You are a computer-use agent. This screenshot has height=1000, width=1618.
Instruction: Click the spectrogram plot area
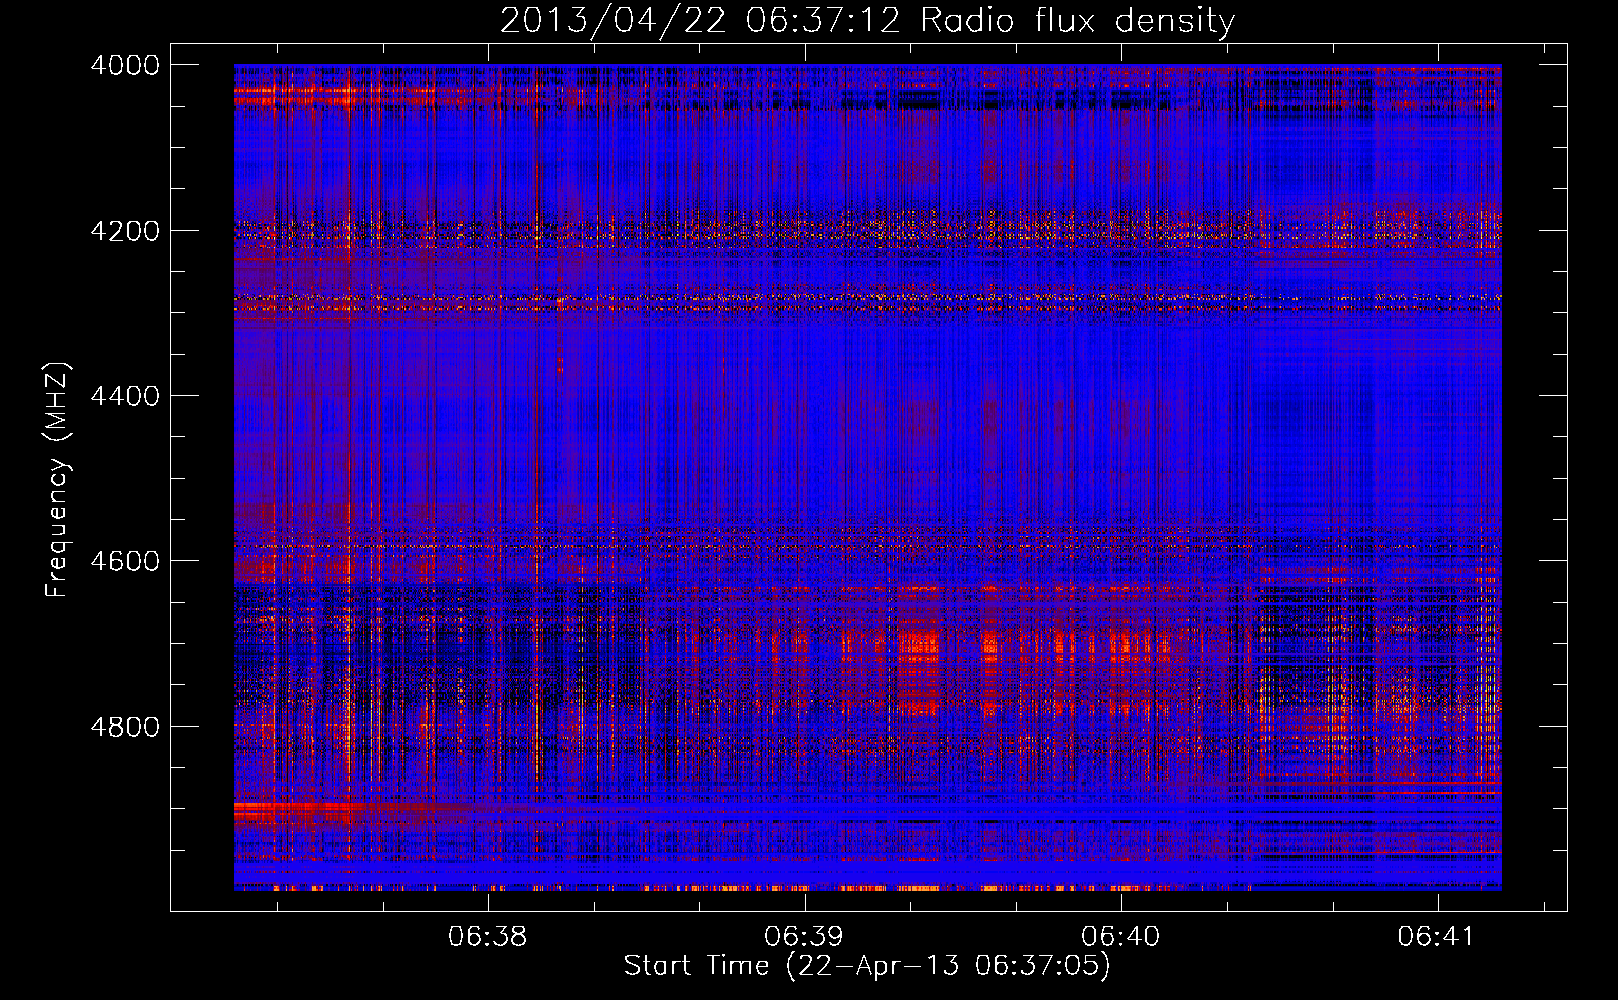(x=867, y=477)
